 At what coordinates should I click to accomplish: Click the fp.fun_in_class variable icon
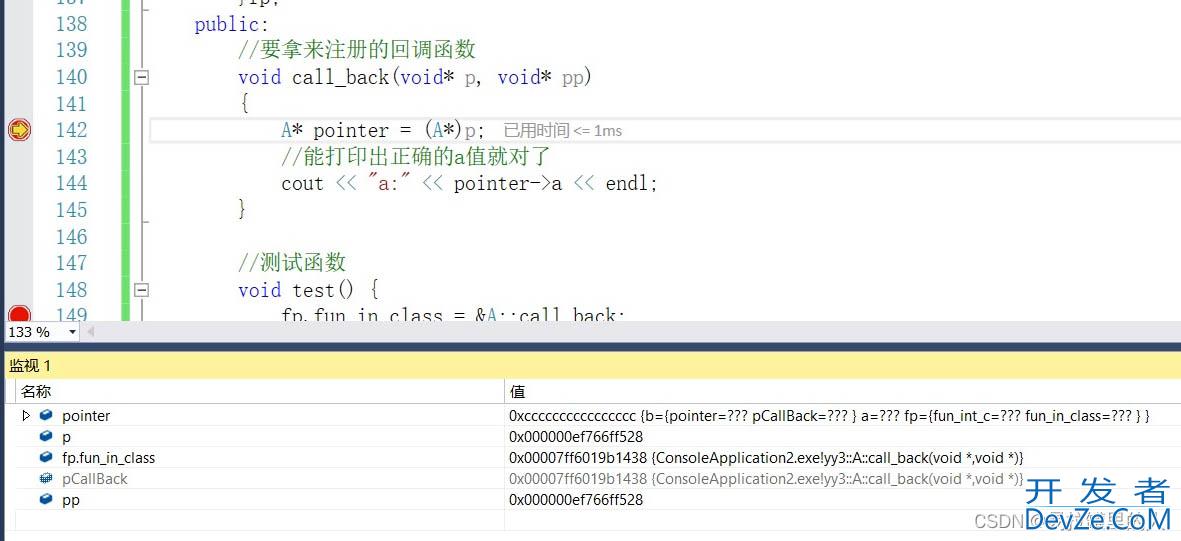point(46,457)
